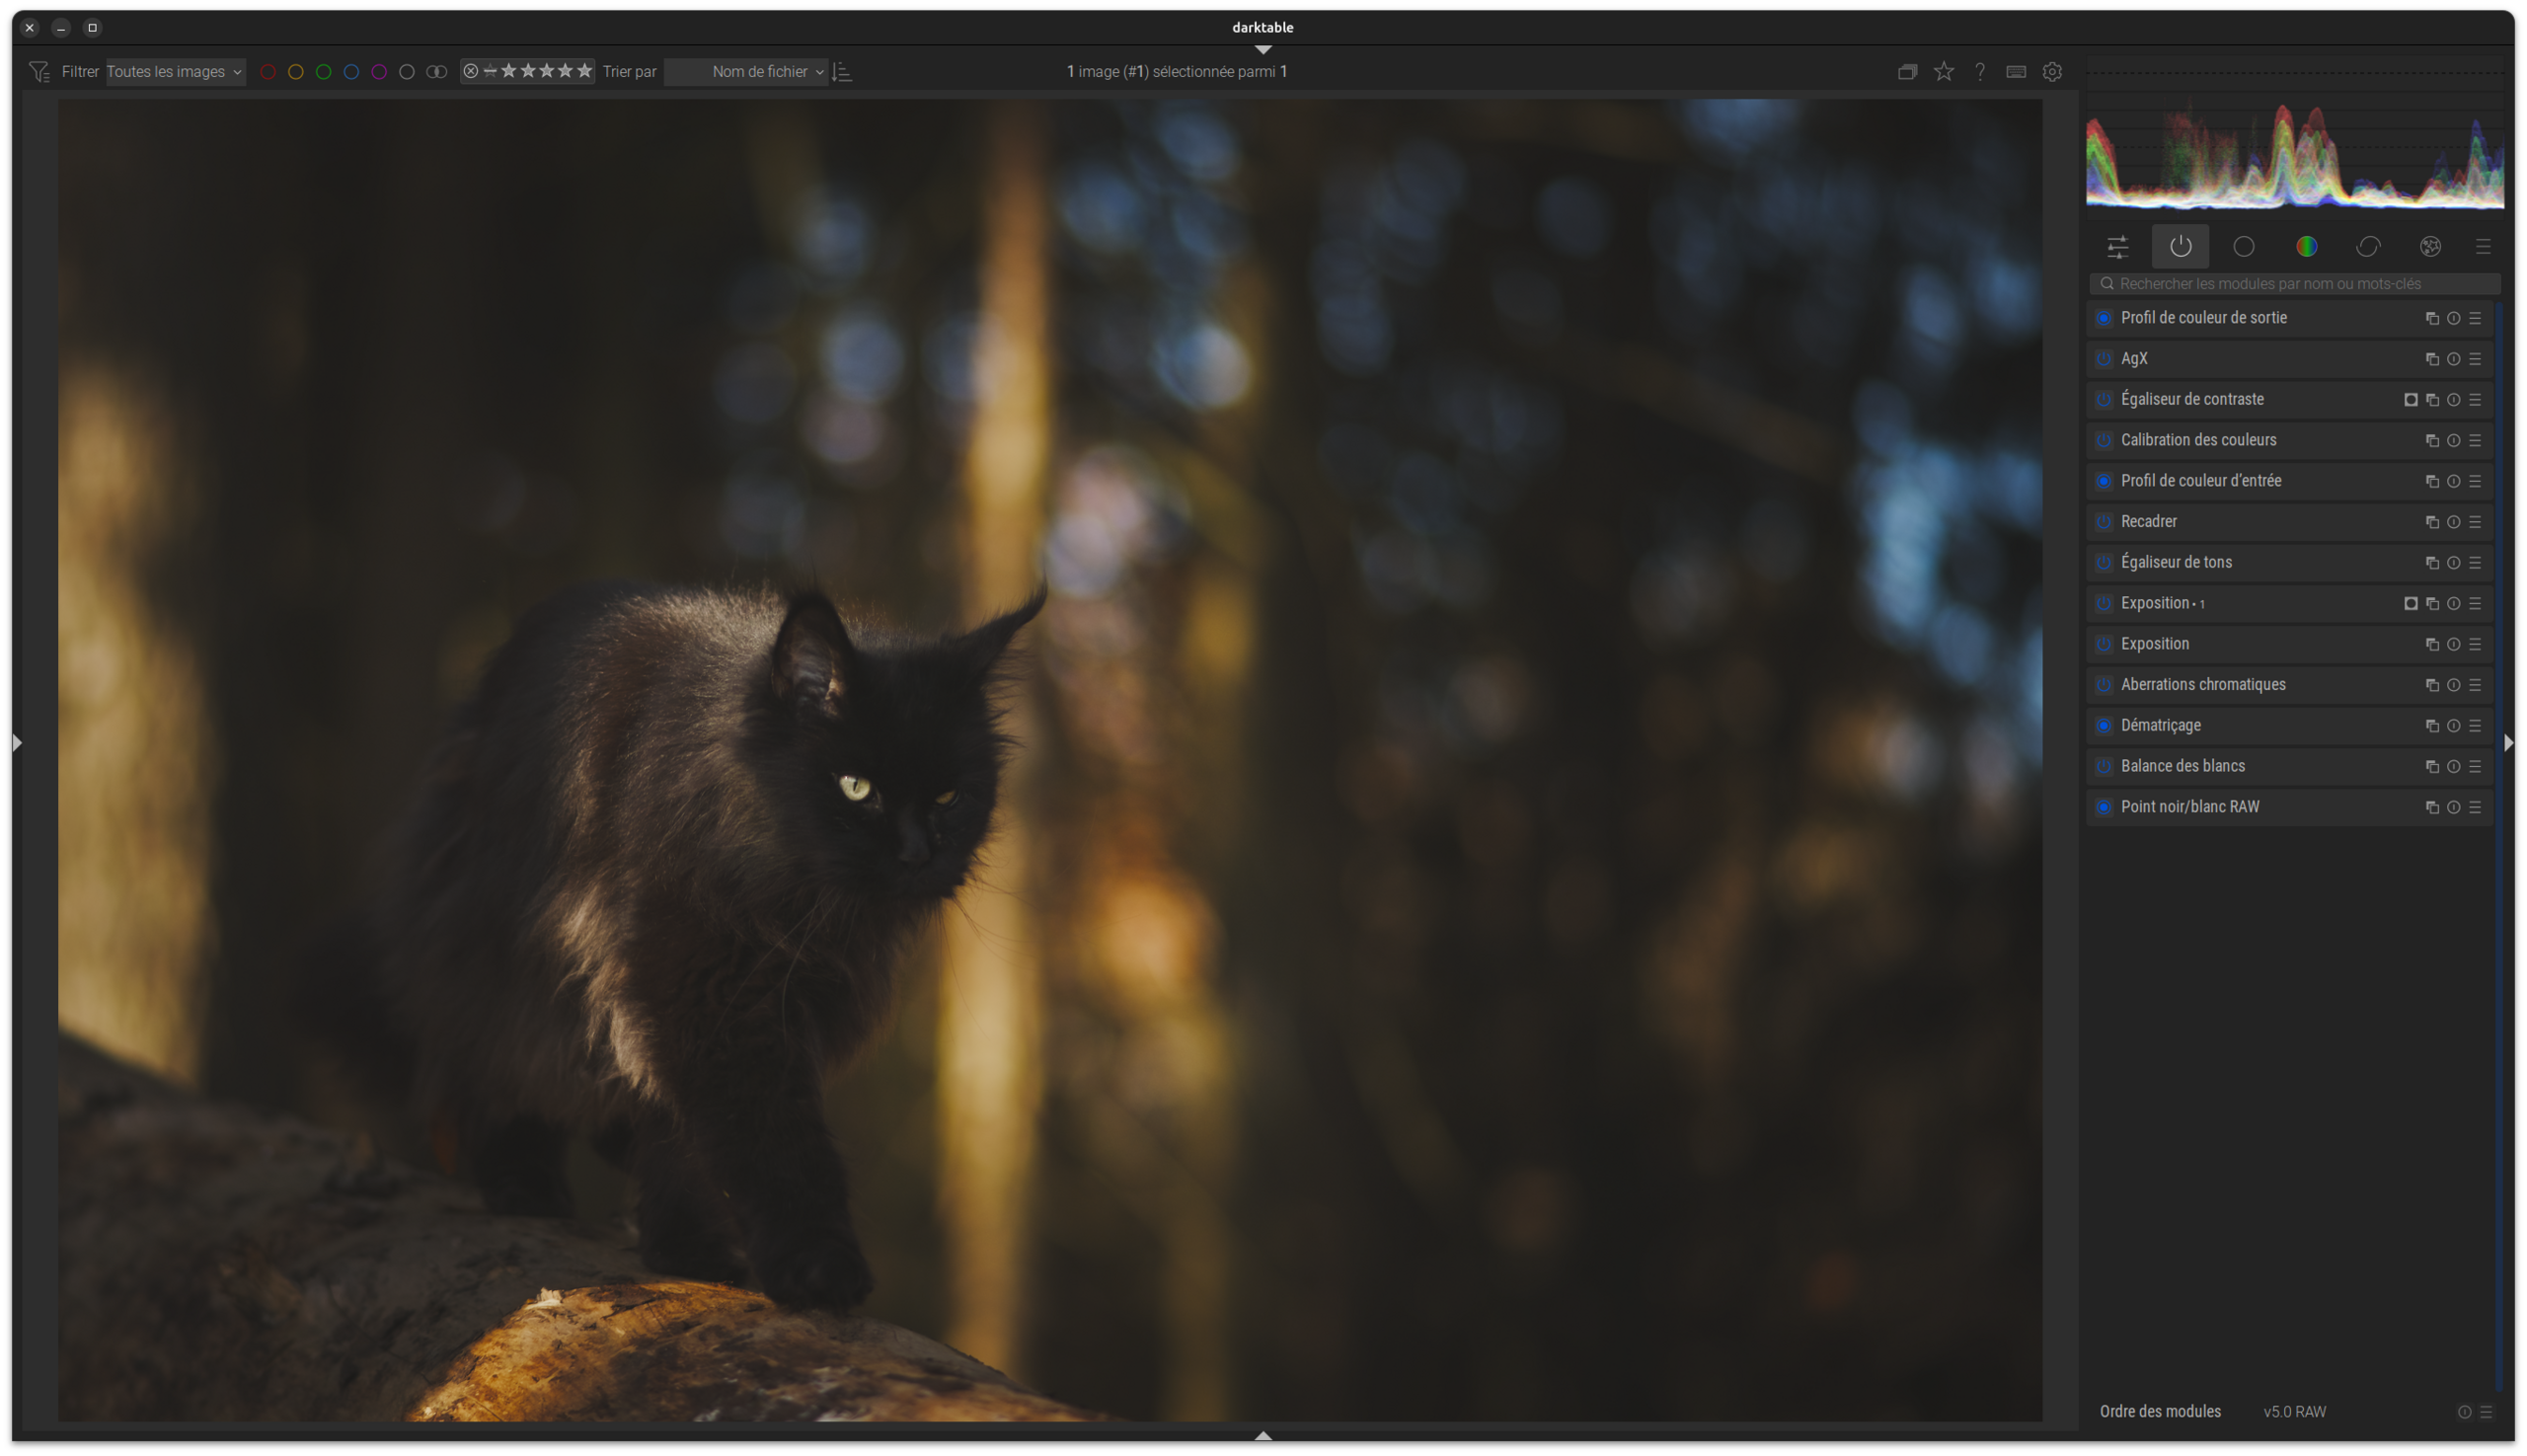The image size is (2527, 1456).
Task: Open the Toutes les images filter dropdown
Action: [x=175, y=72]
